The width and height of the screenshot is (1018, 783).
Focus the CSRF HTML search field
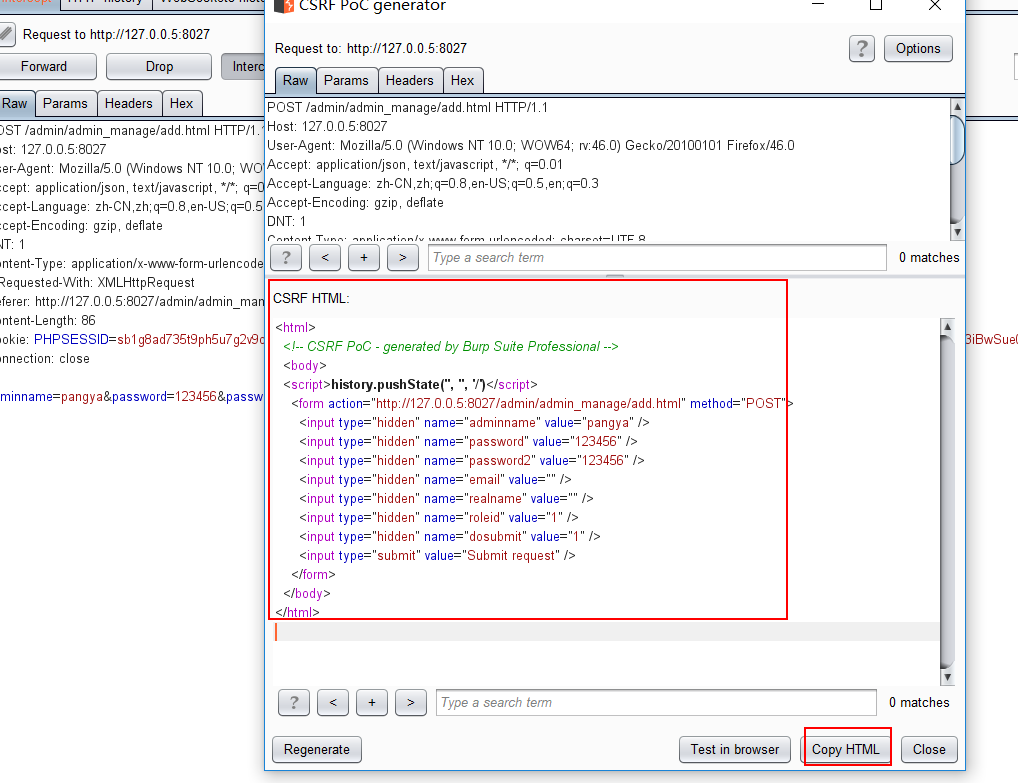click(656, 702)
